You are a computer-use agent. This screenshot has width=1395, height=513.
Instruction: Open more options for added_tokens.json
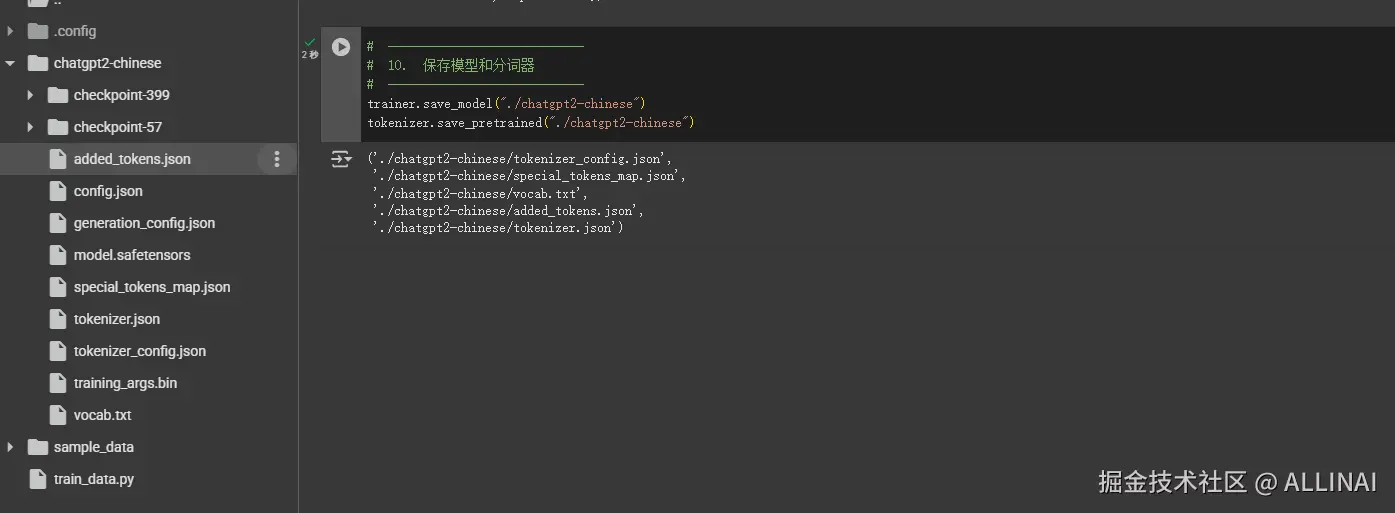pyautogui.click(x=277, y=159)
